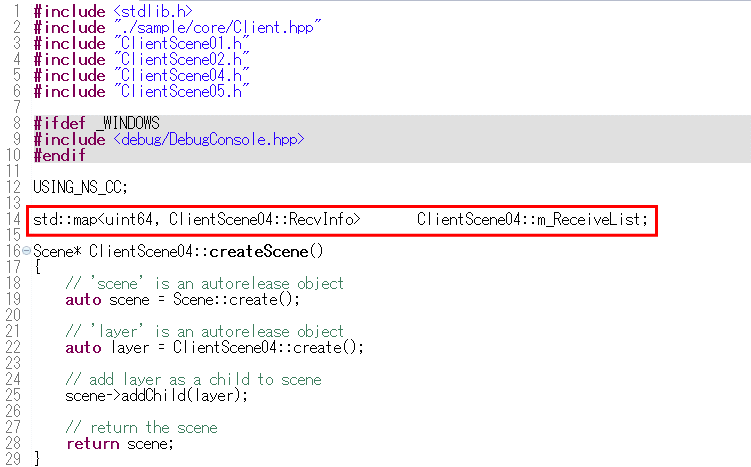
Task: Click the line number 14 in gutter
Action: (13, 219)
